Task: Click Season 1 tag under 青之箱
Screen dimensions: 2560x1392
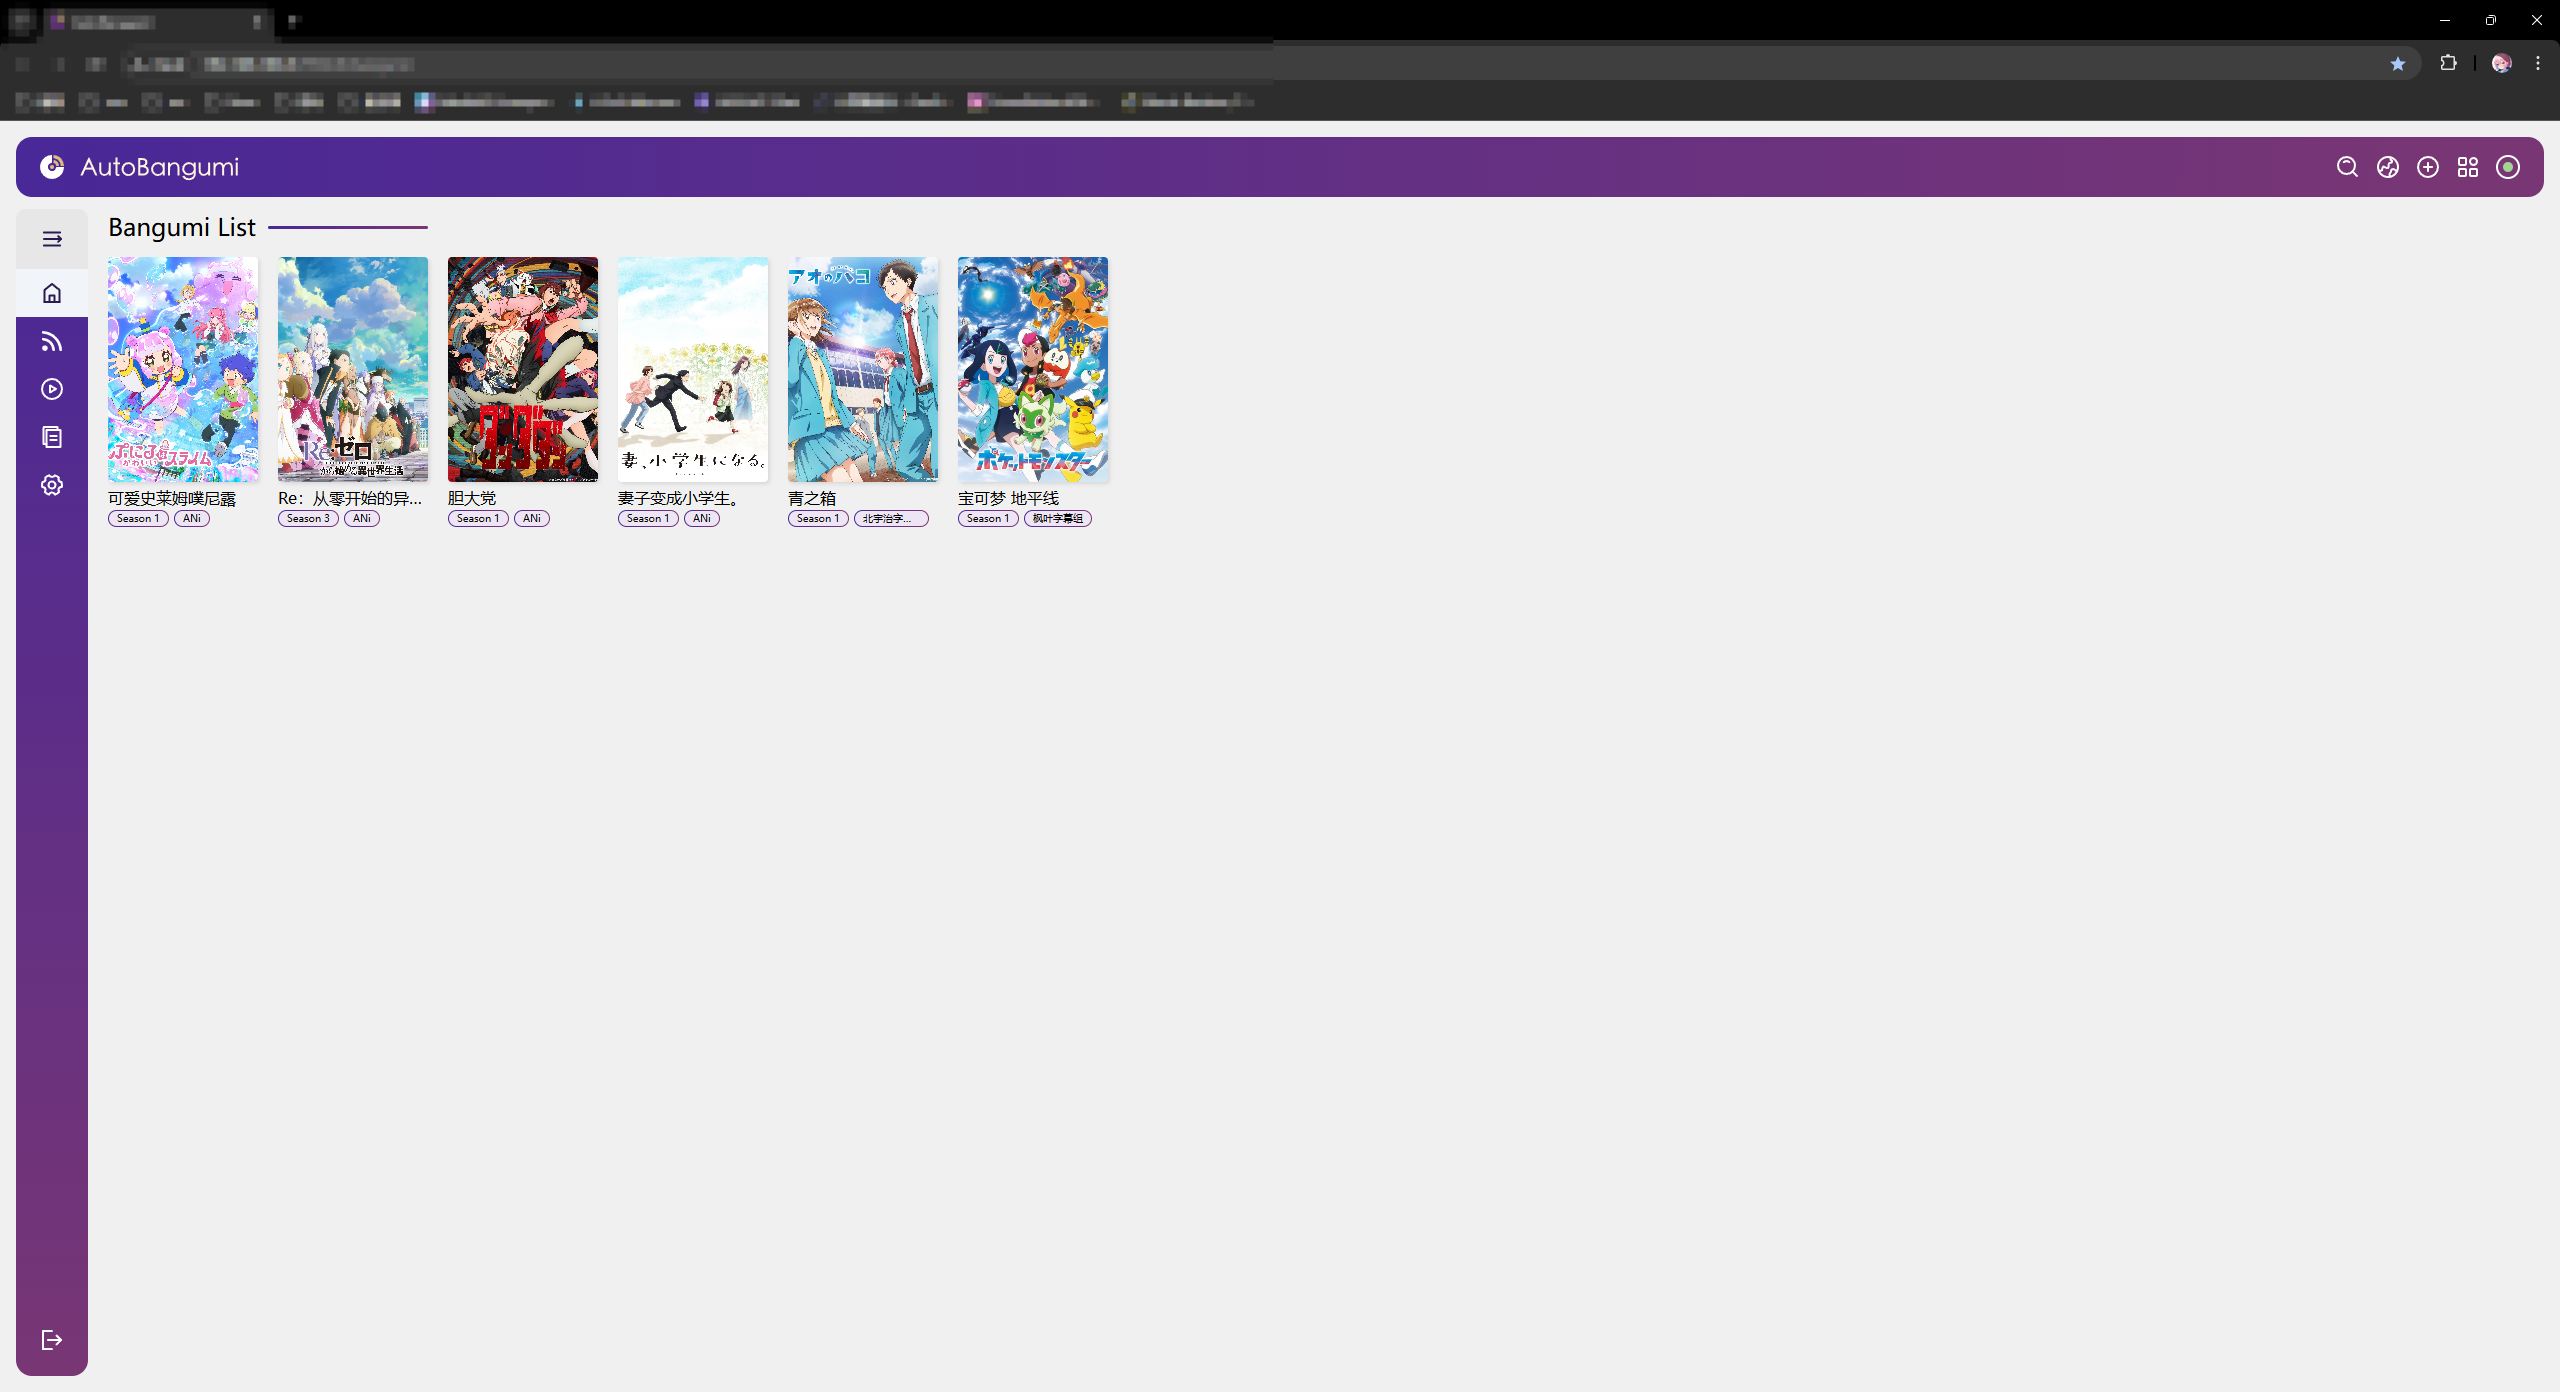Action: pos(818,518)
